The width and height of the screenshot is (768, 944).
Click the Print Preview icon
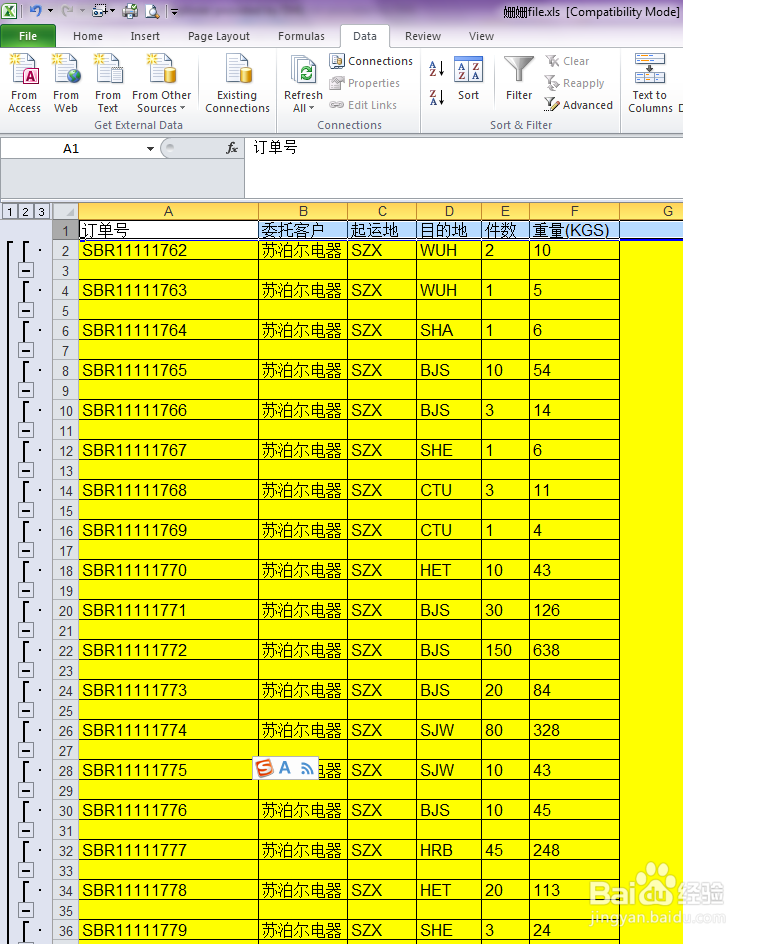point(153,11)
